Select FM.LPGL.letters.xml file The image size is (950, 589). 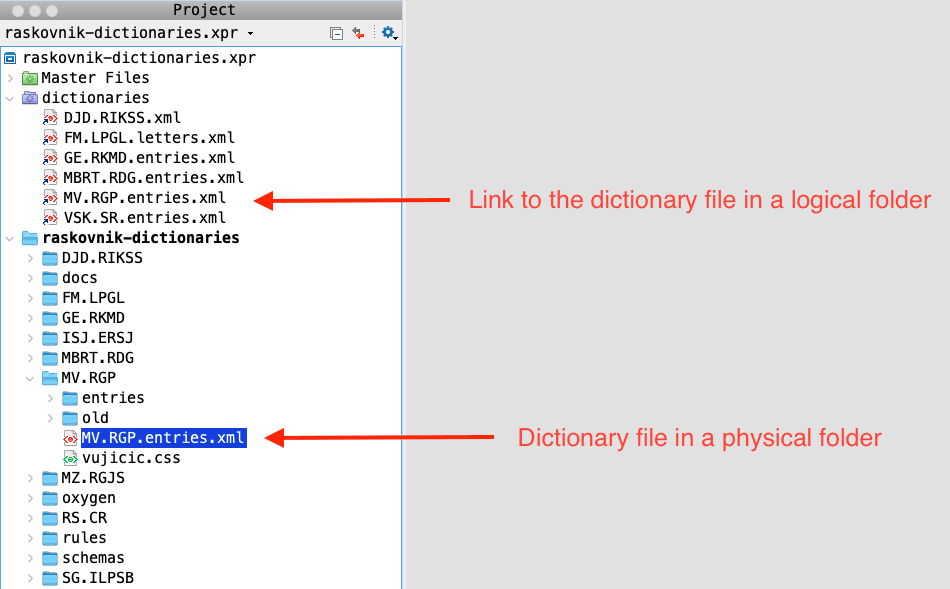pos(149,138)
